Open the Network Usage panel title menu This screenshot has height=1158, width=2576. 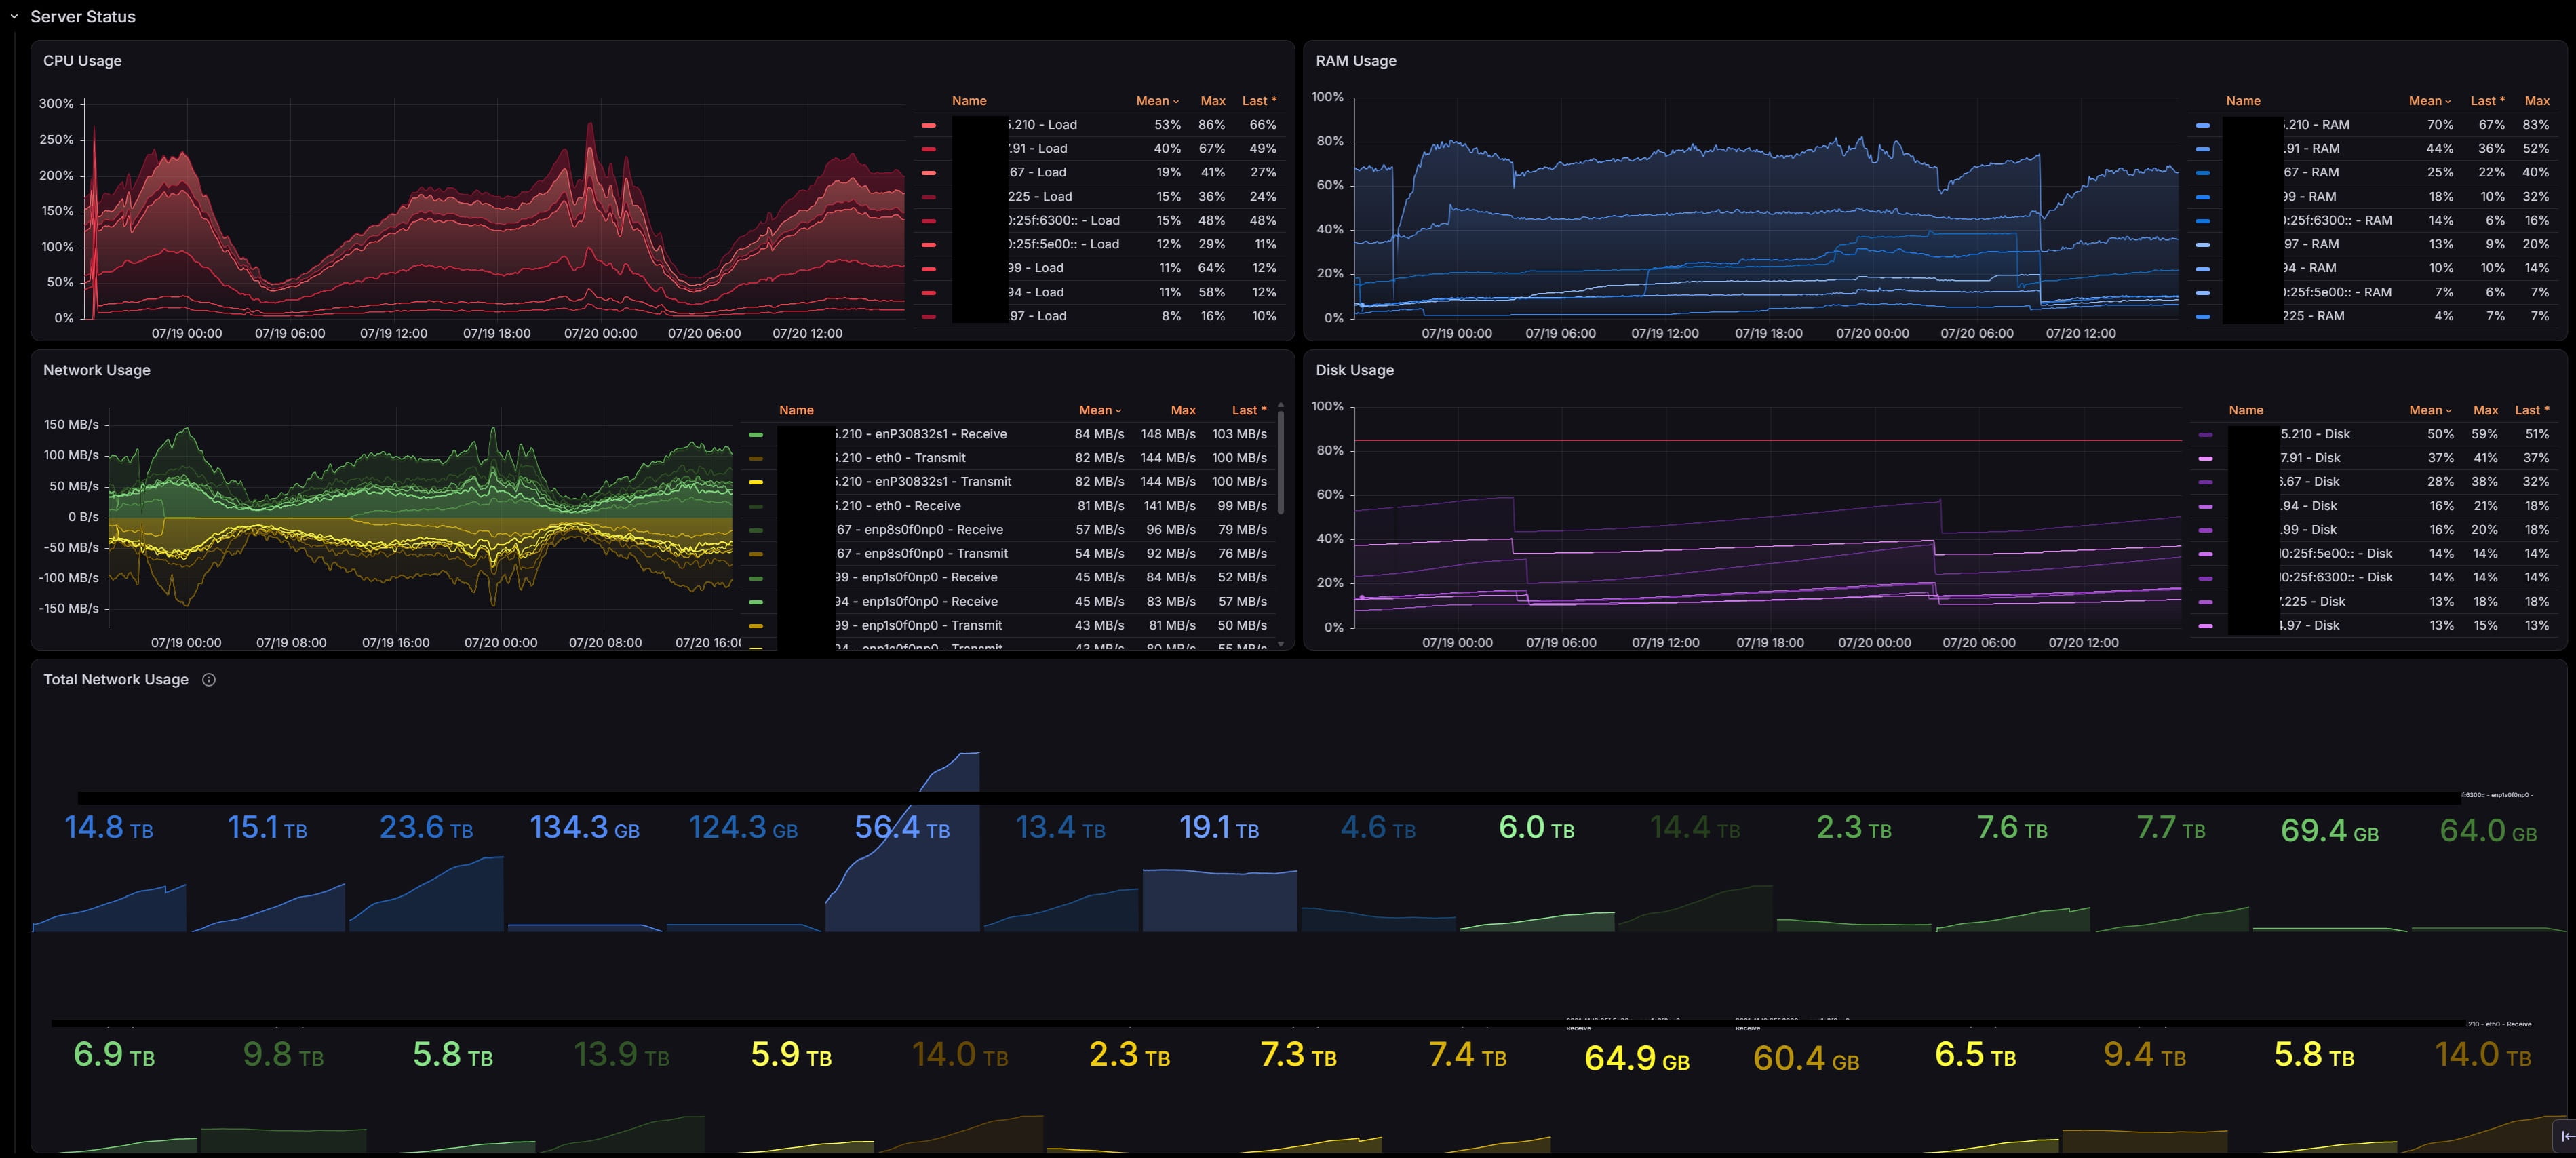pos(97,370)
